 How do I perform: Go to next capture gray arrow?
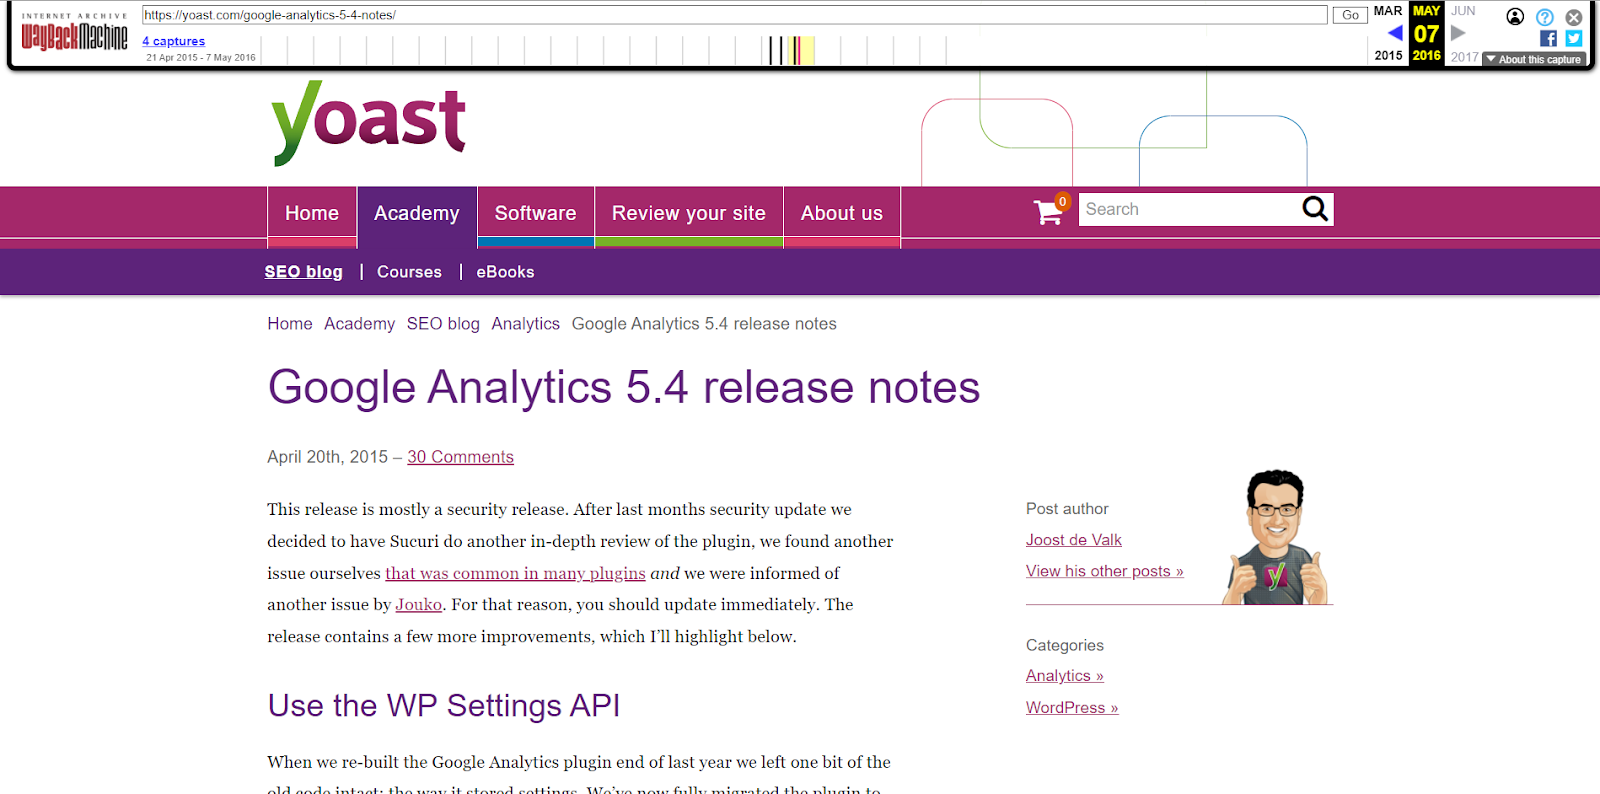[x=1458, y=33]
